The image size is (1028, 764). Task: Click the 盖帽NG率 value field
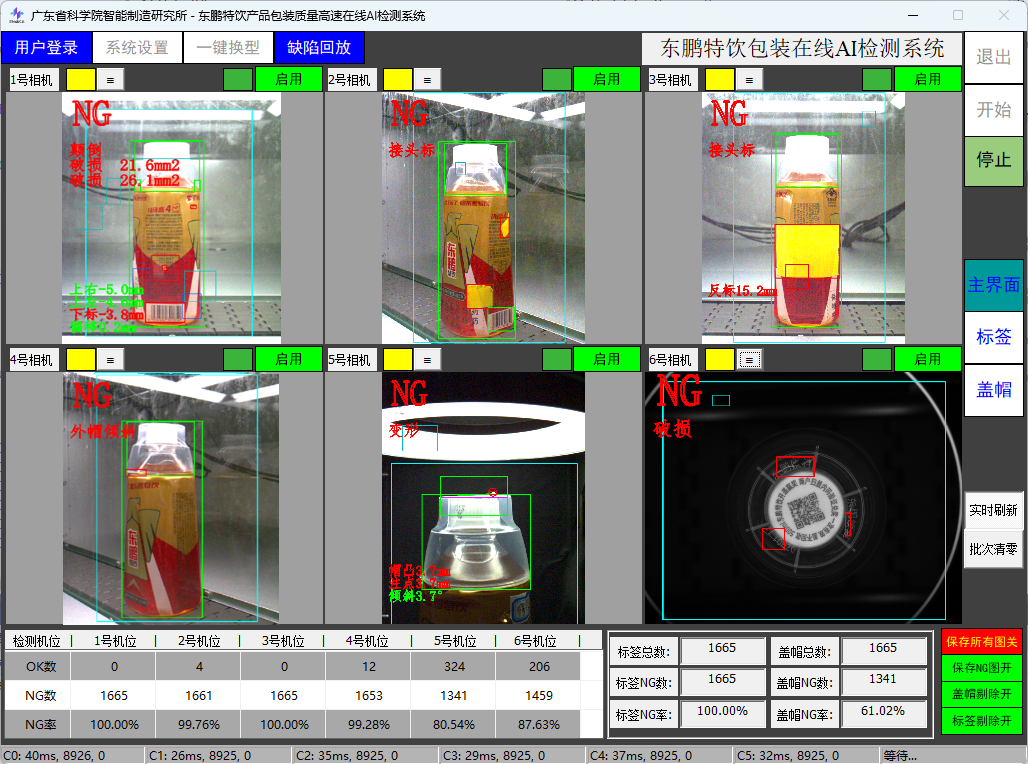click(883, 714)
